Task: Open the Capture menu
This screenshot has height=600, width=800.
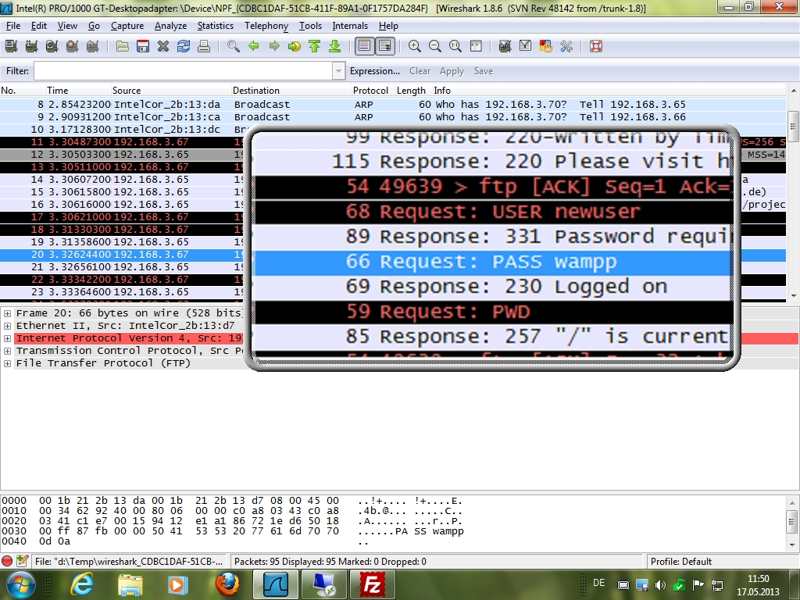Action: [127, 26]
